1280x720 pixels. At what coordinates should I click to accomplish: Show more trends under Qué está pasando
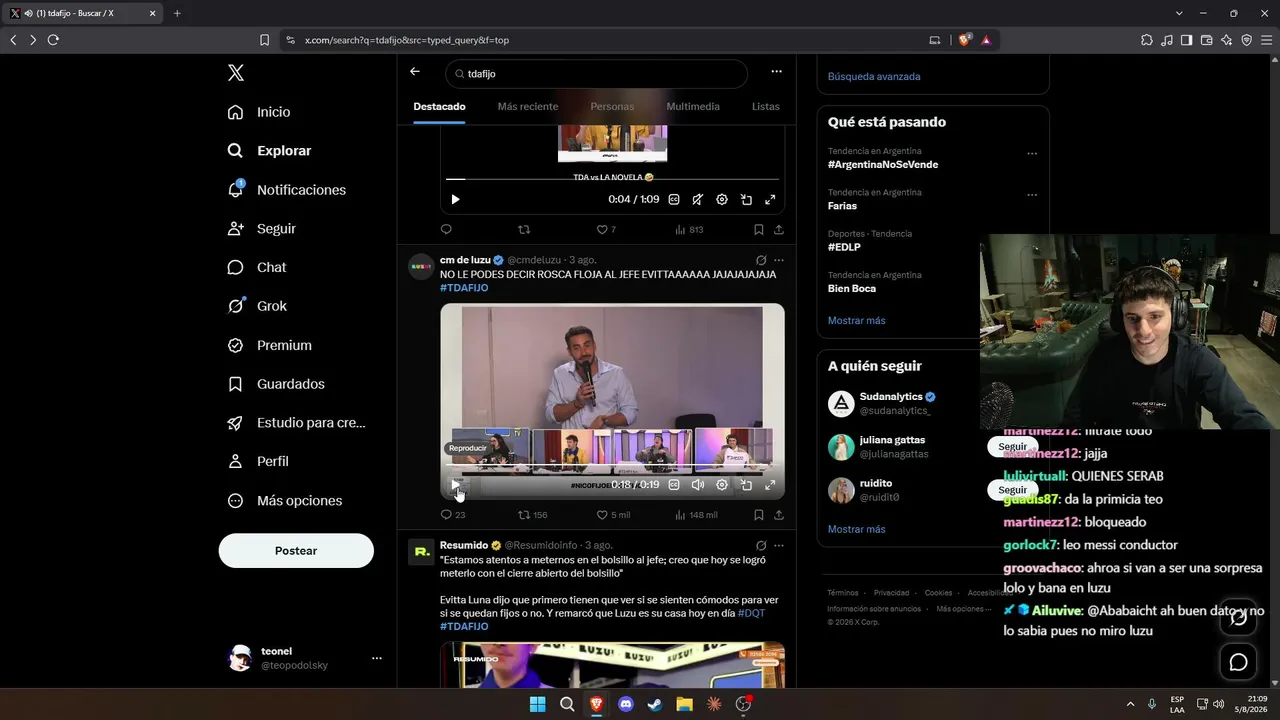tap(857, 321)
